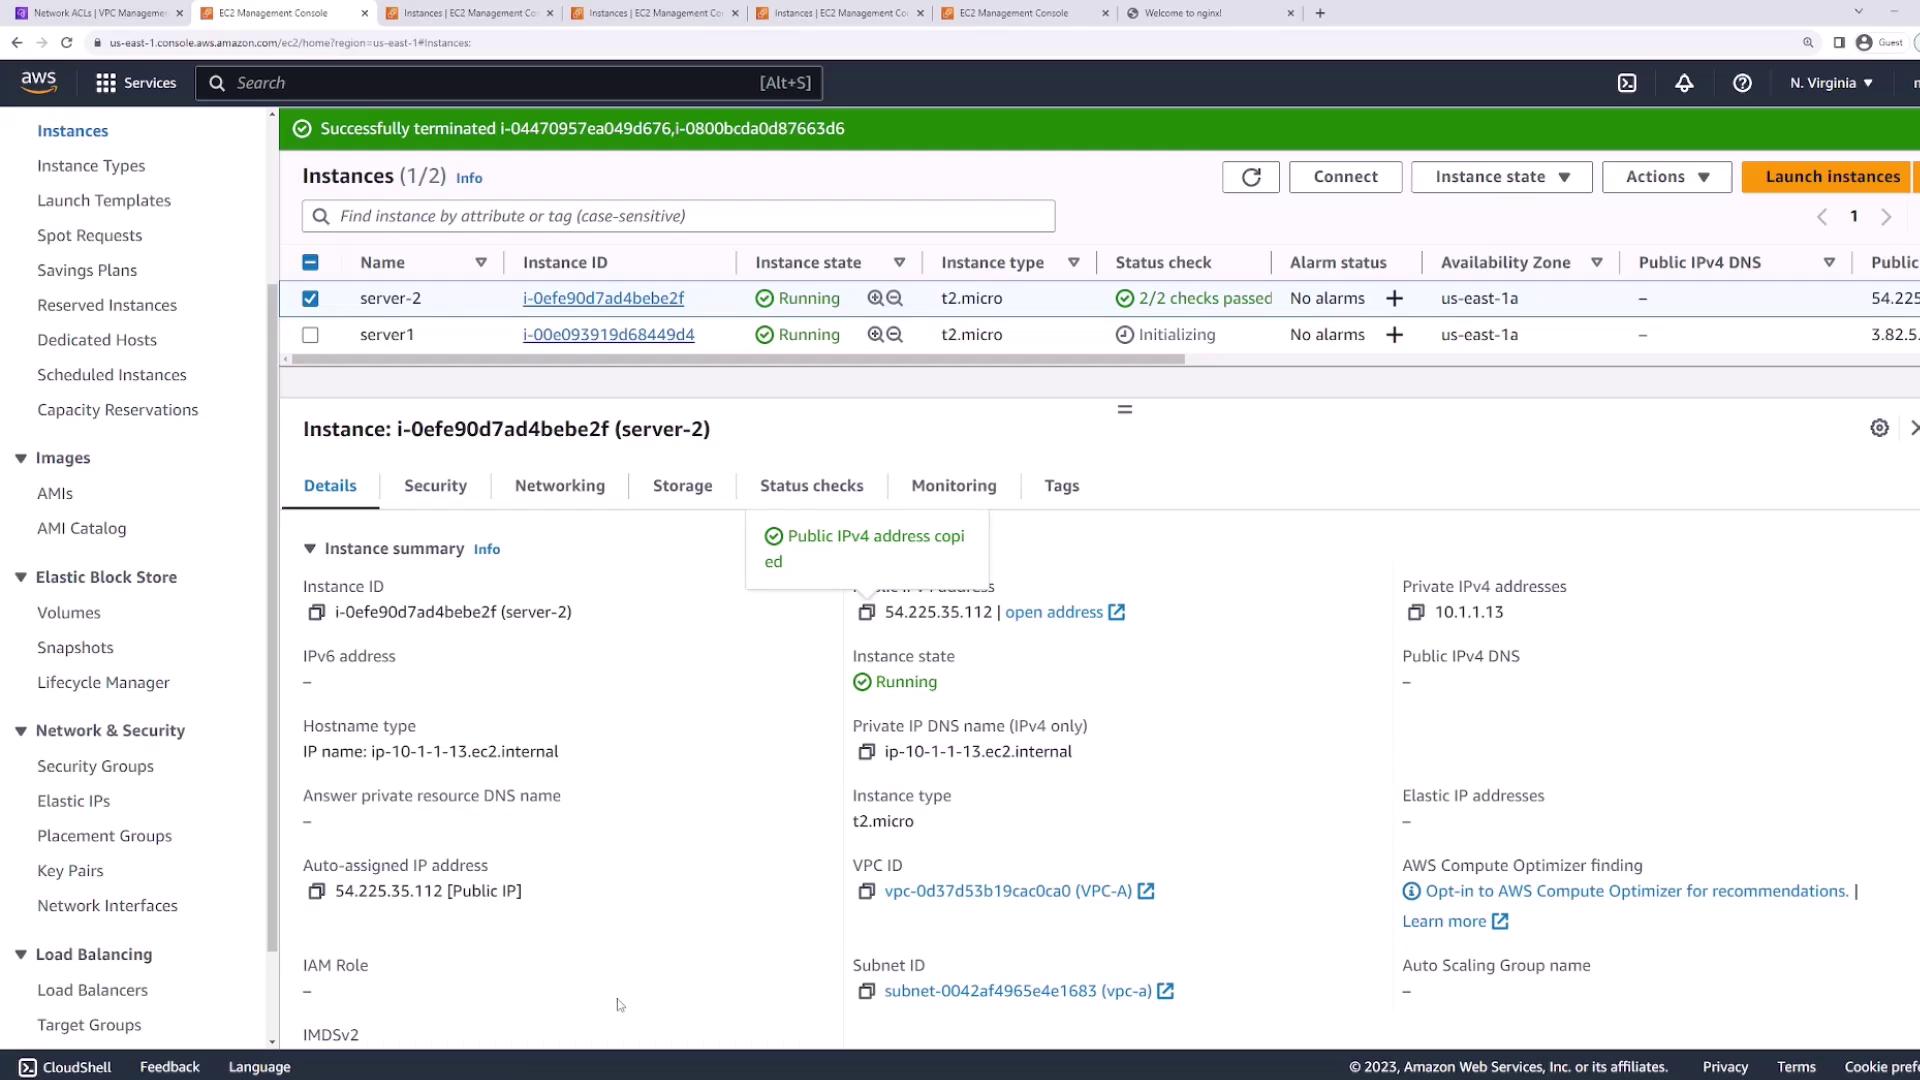Copy the private IPv4 address 10.1.1.13
The width and height of the screenshot is (1920, 1080).
[x=1416, y=612]
